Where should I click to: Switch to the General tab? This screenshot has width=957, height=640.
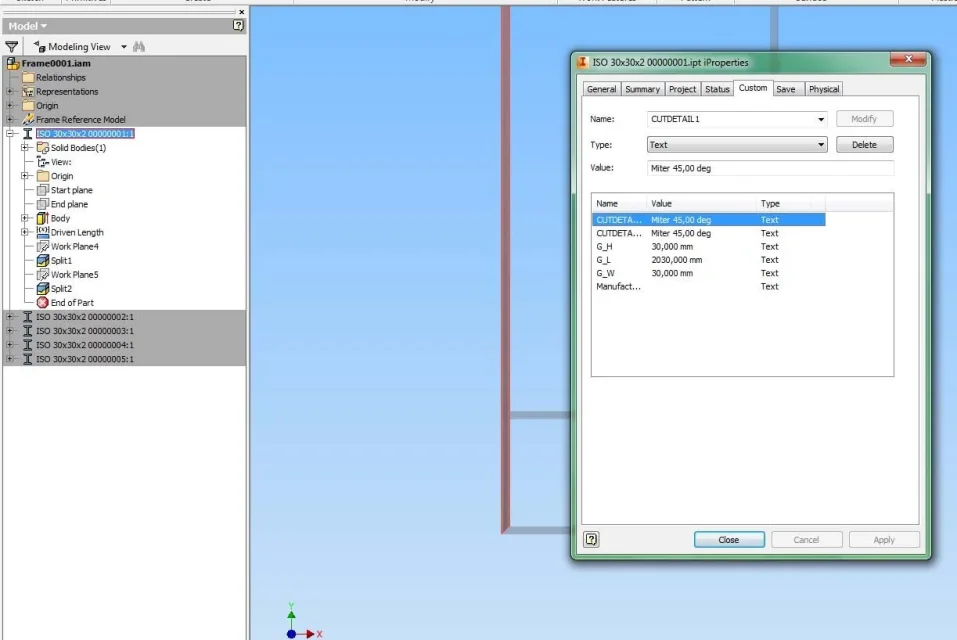tap(601, 89)
